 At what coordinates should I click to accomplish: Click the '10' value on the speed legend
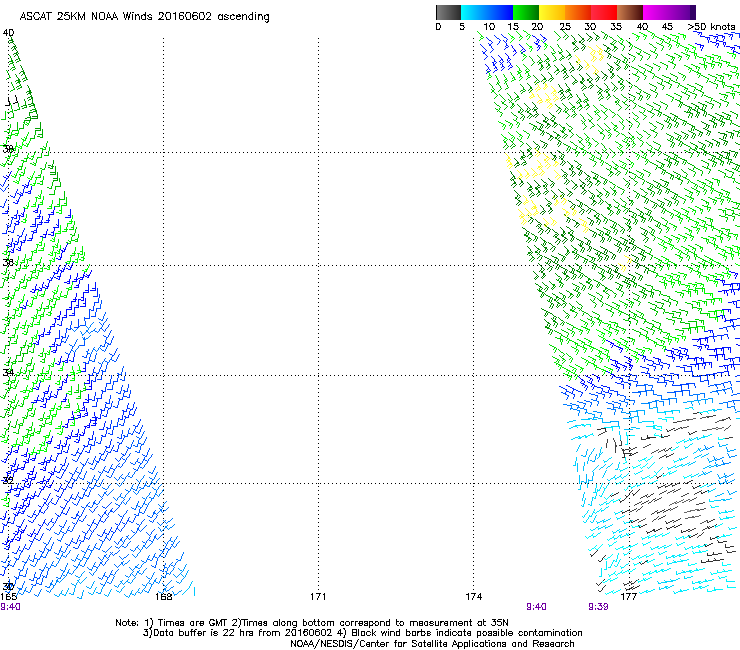pyautogui.click(x=489, y=27)
